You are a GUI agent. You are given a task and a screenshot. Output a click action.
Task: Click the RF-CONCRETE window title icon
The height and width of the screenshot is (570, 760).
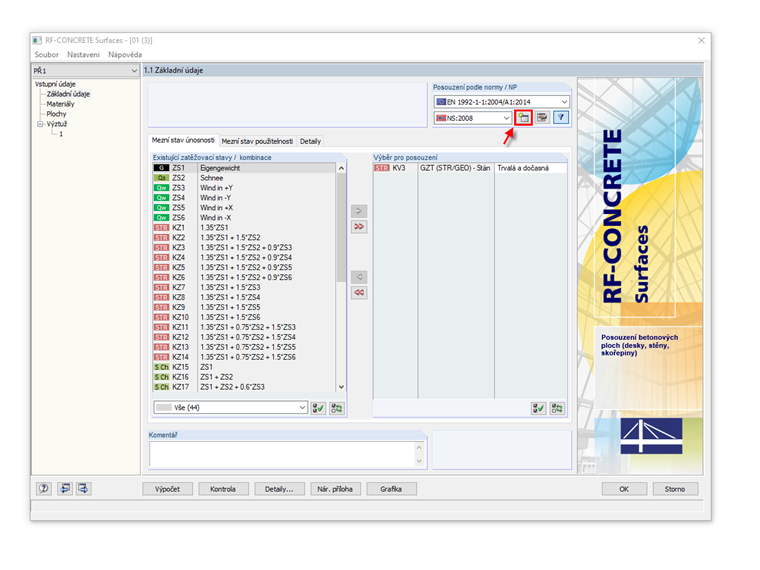[x=37, y=40]
